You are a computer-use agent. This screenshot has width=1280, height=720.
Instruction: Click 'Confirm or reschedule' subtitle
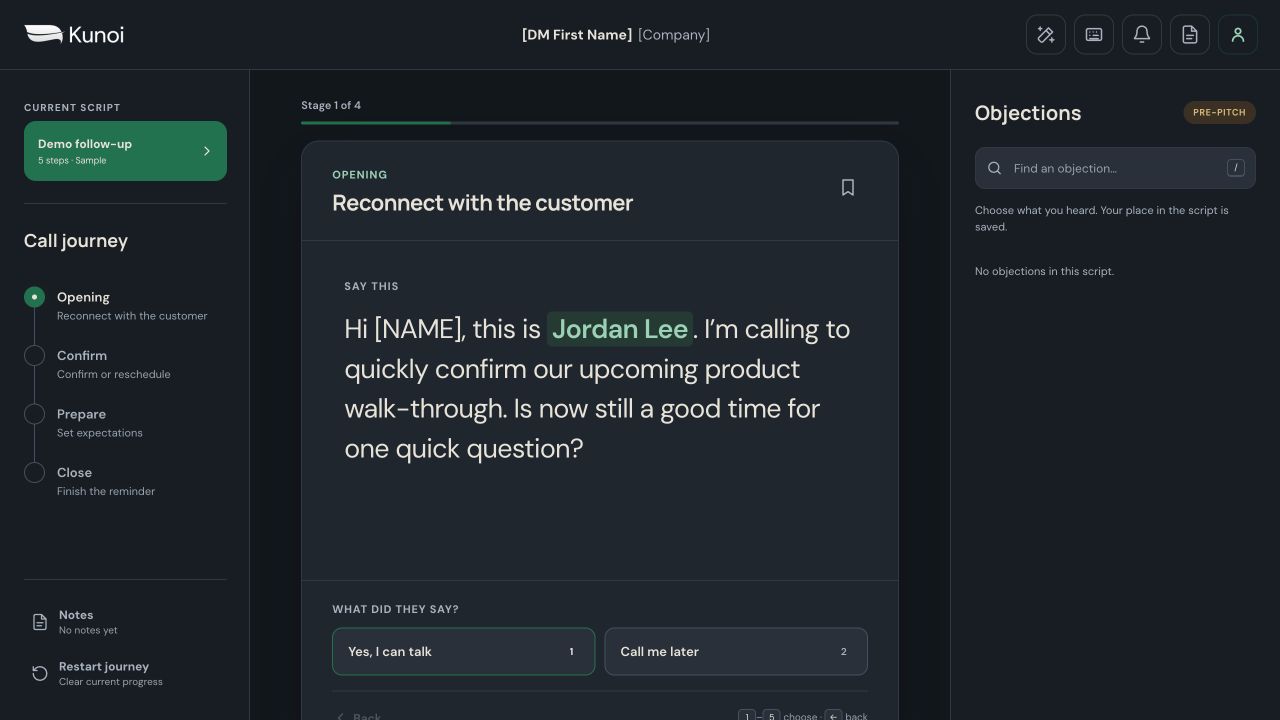tap(114, 374)
